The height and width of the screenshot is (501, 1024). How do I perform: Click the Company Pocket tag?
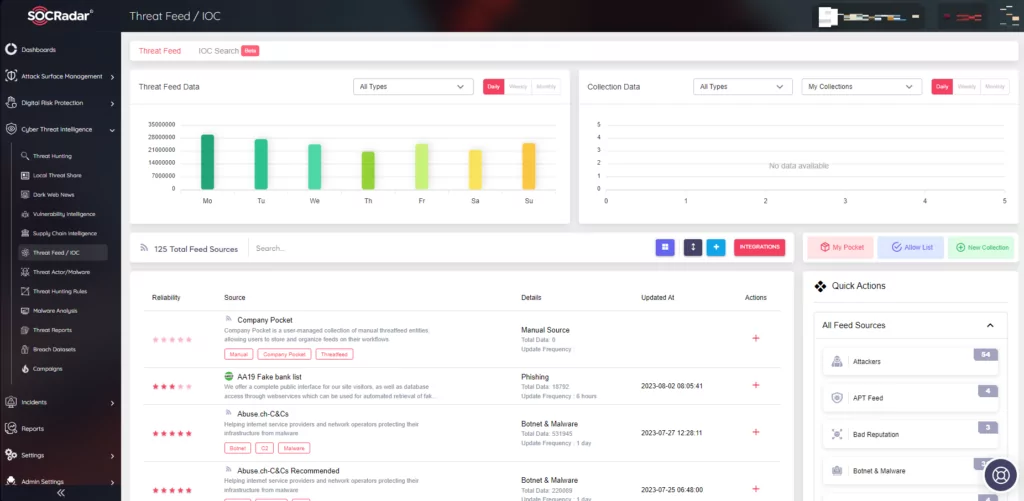pos(284,354)
